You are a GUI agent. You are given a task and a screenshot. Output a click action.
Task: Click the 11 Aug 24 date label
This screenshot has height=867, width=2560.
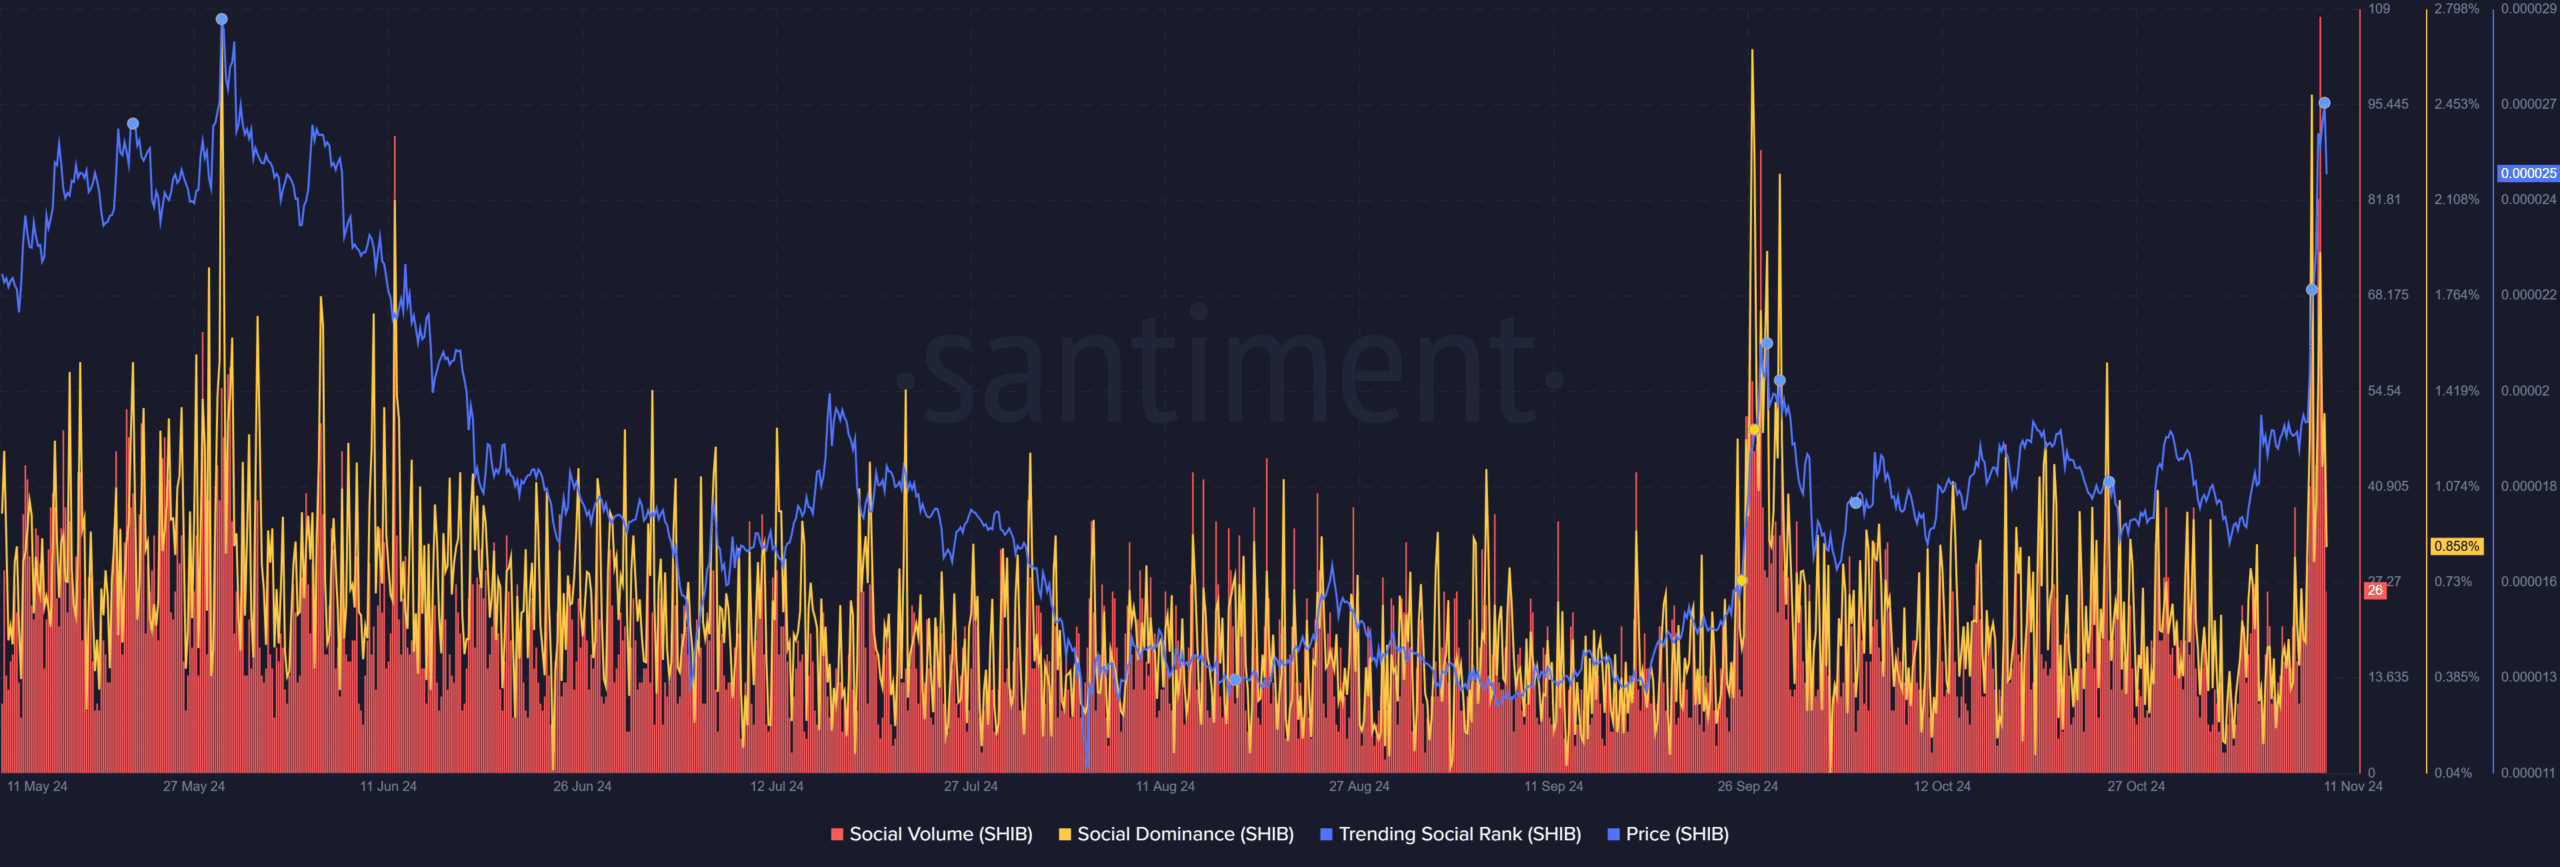tap(1165, 786)
